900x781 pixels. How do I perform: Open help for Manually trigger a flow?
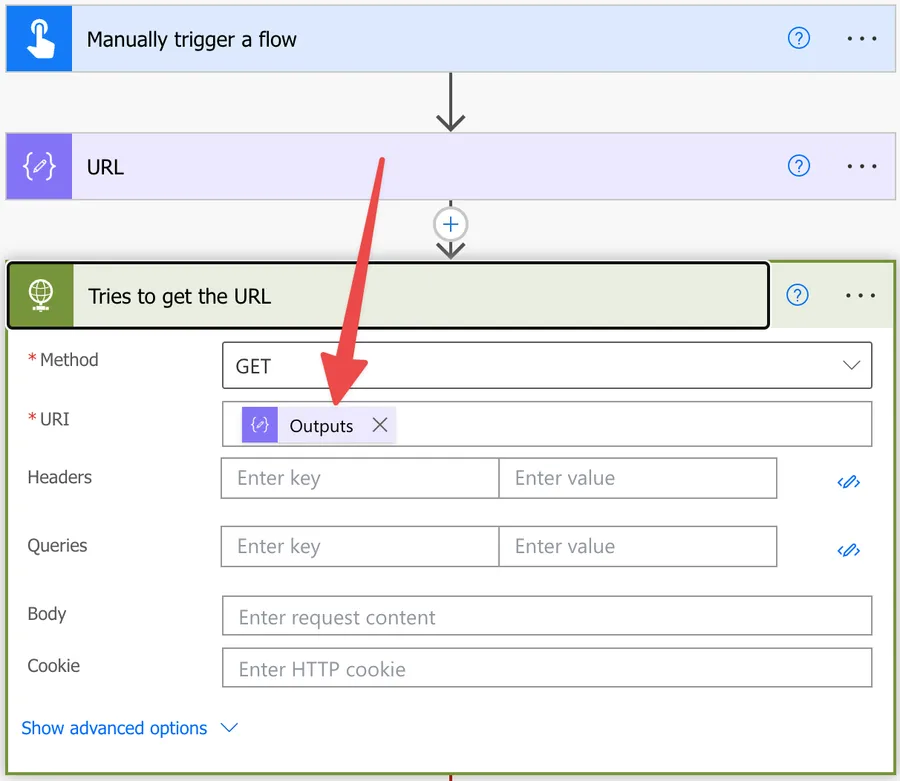(798, 38)
